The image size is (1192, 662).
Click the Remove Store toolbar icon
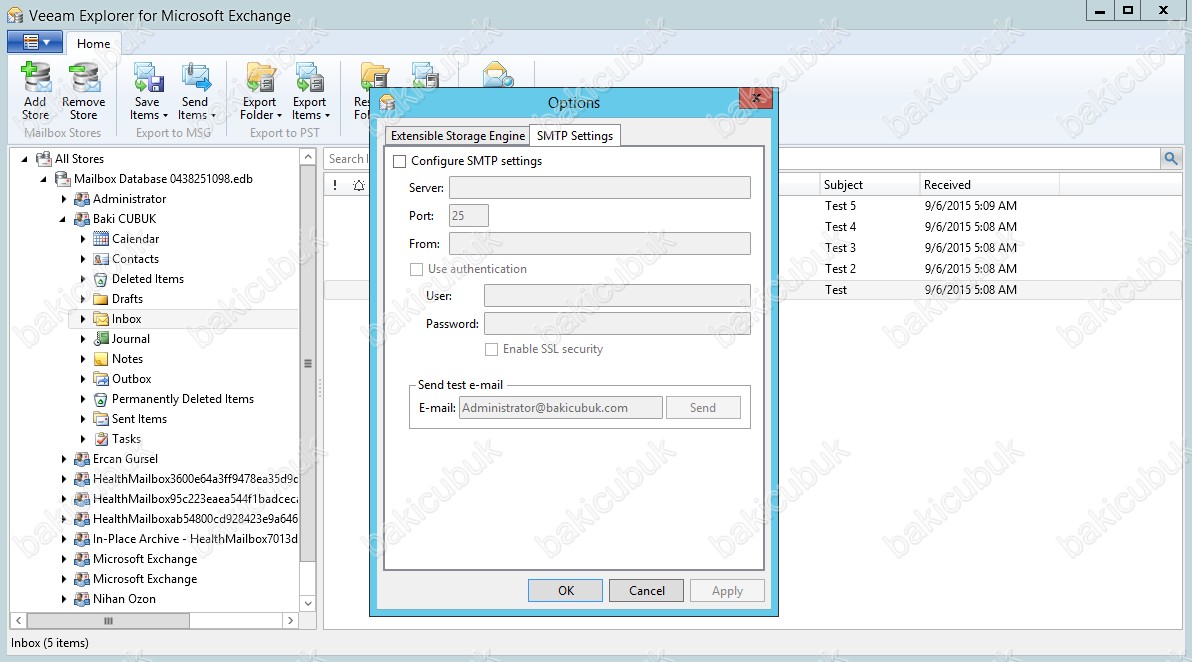pos(84,78)
